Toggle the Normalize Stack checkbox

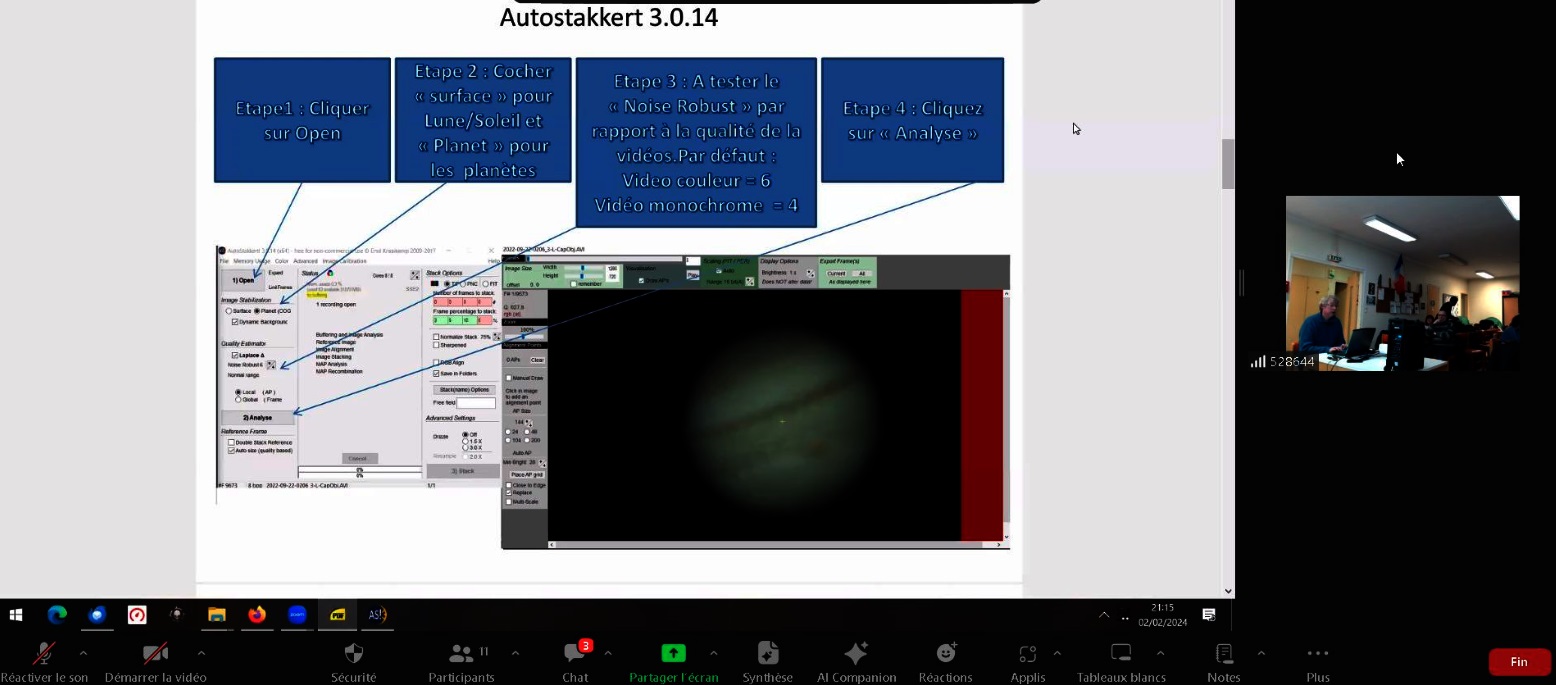(x=436, y=337)
